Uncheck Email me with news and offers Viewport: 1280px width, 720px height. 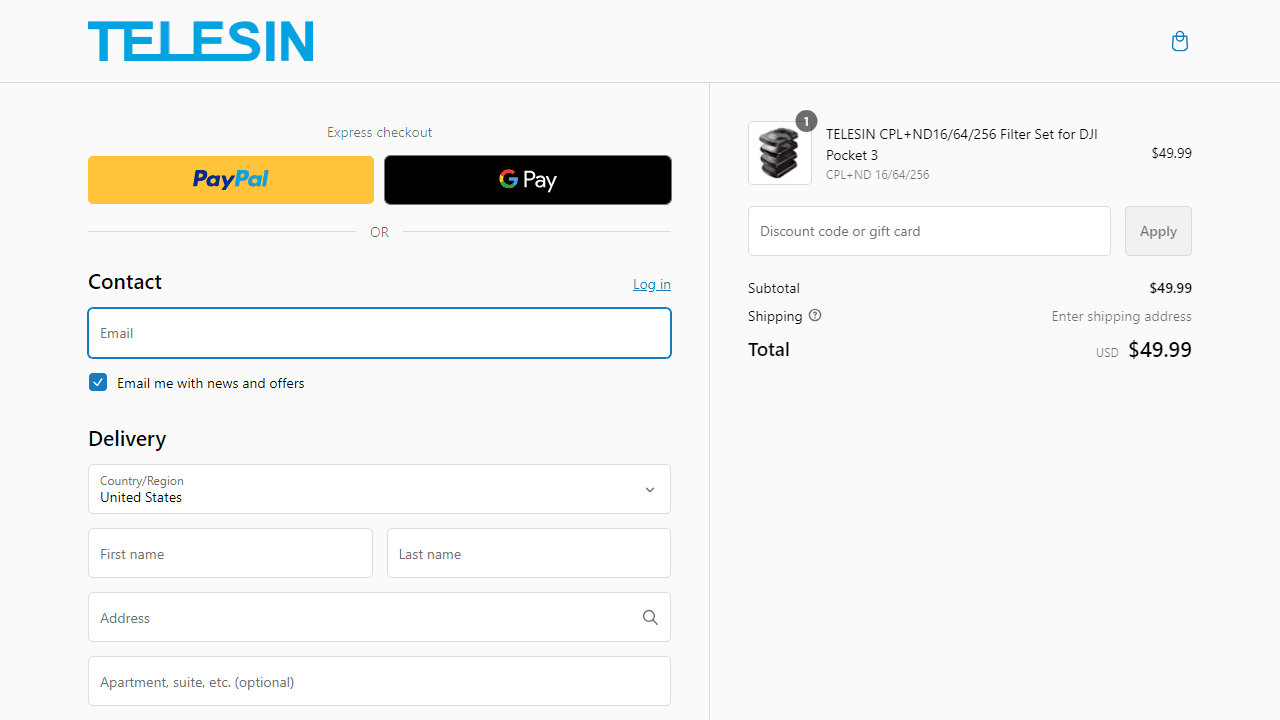pos(98,382)
